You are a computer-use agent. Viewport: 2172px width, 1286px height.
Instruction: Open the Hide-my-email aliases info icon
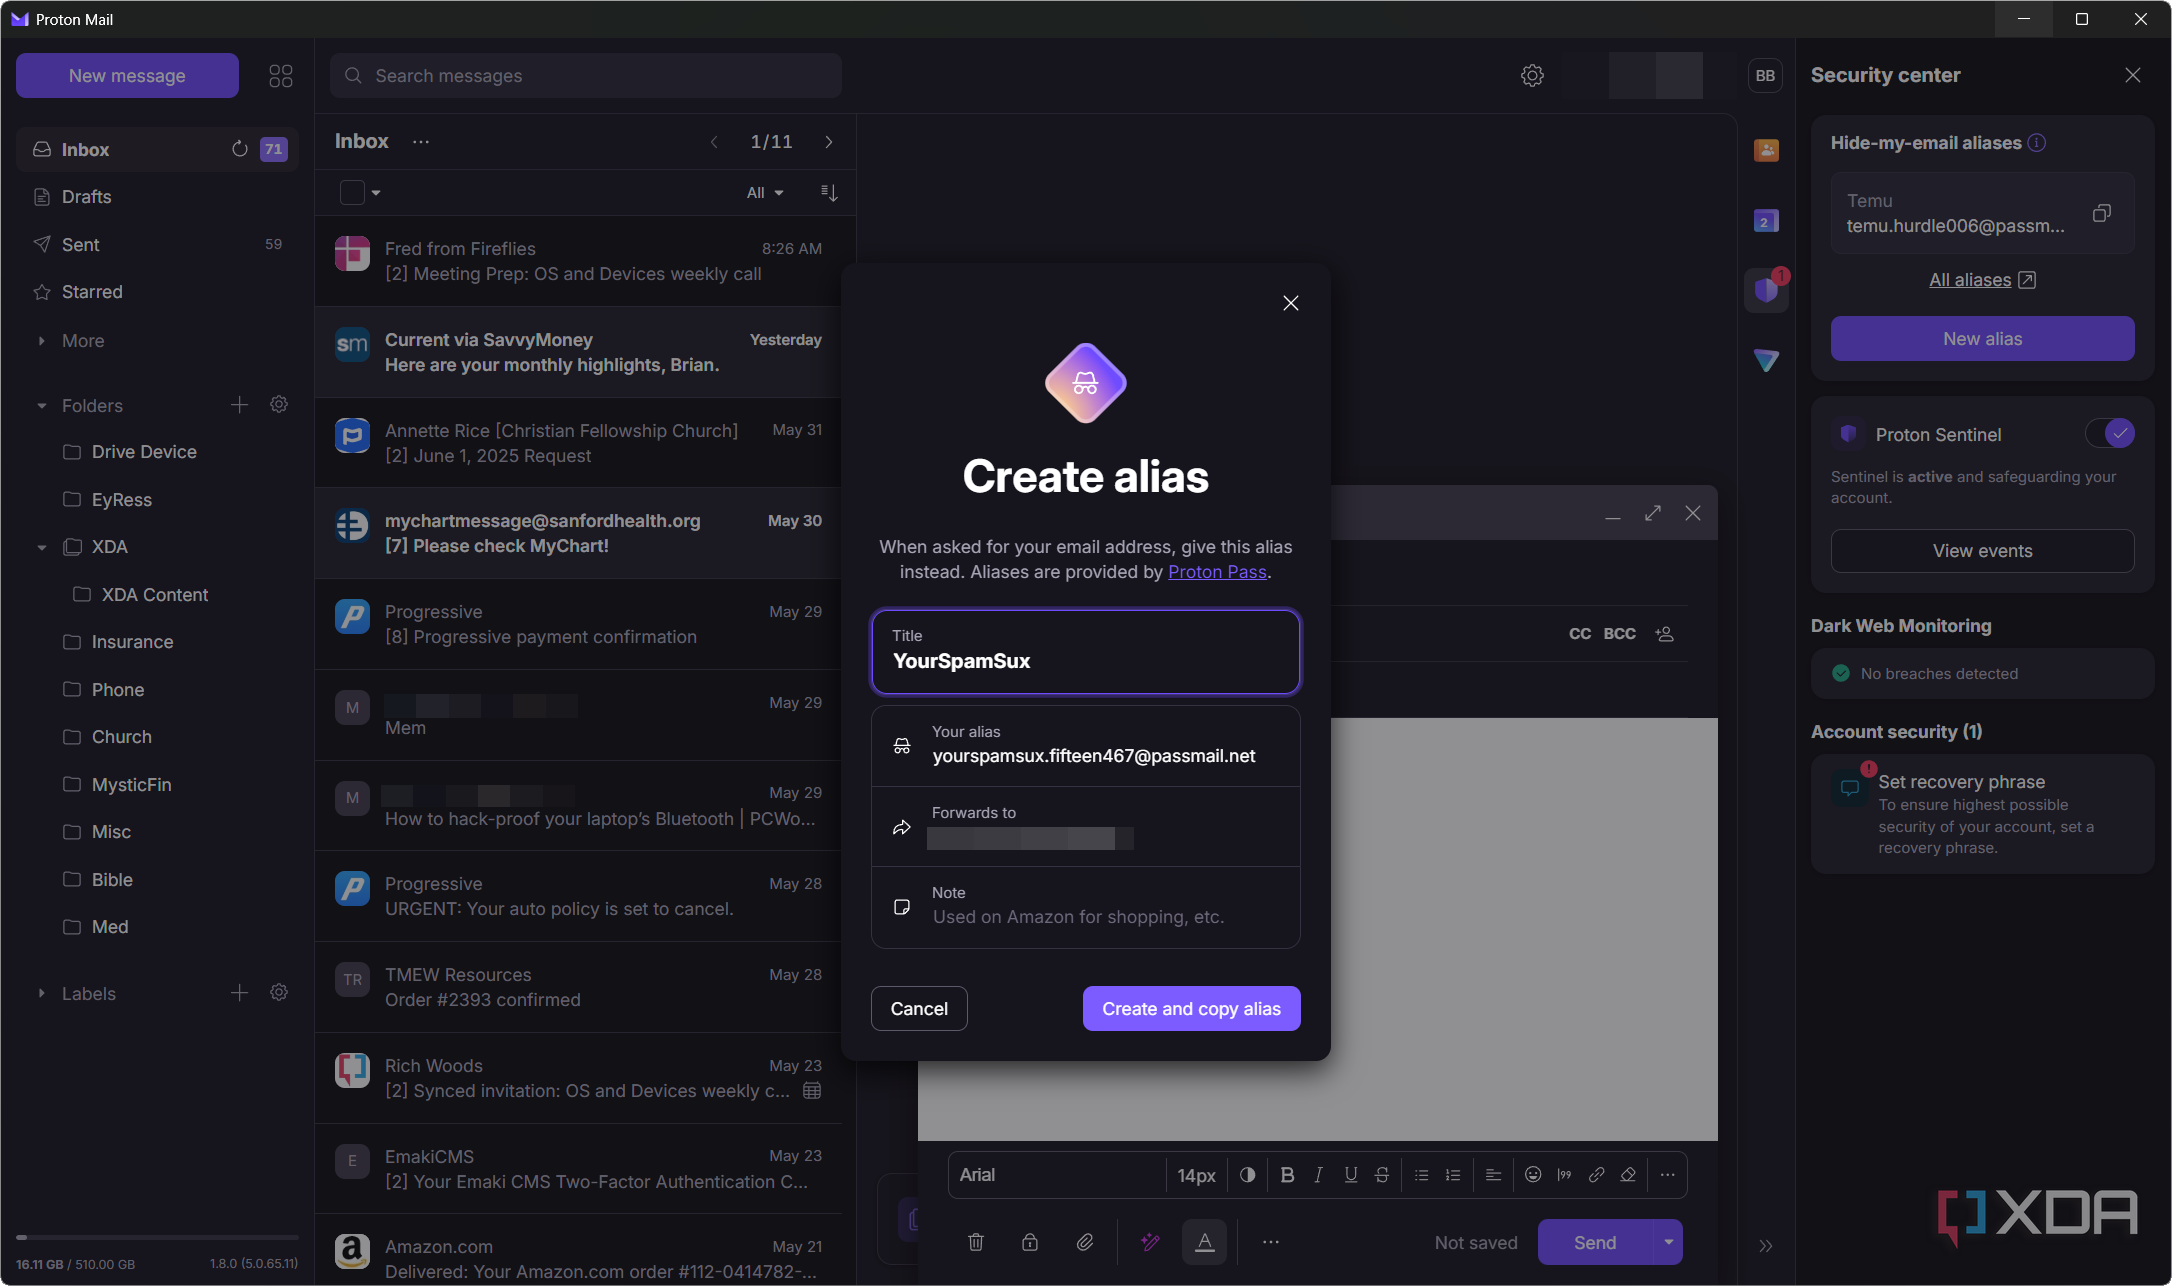coord(2037,143)
